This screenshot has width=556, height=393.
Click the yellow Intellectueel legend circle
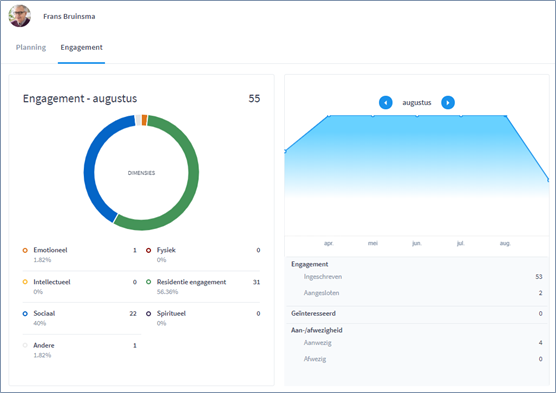coord(25,282)
